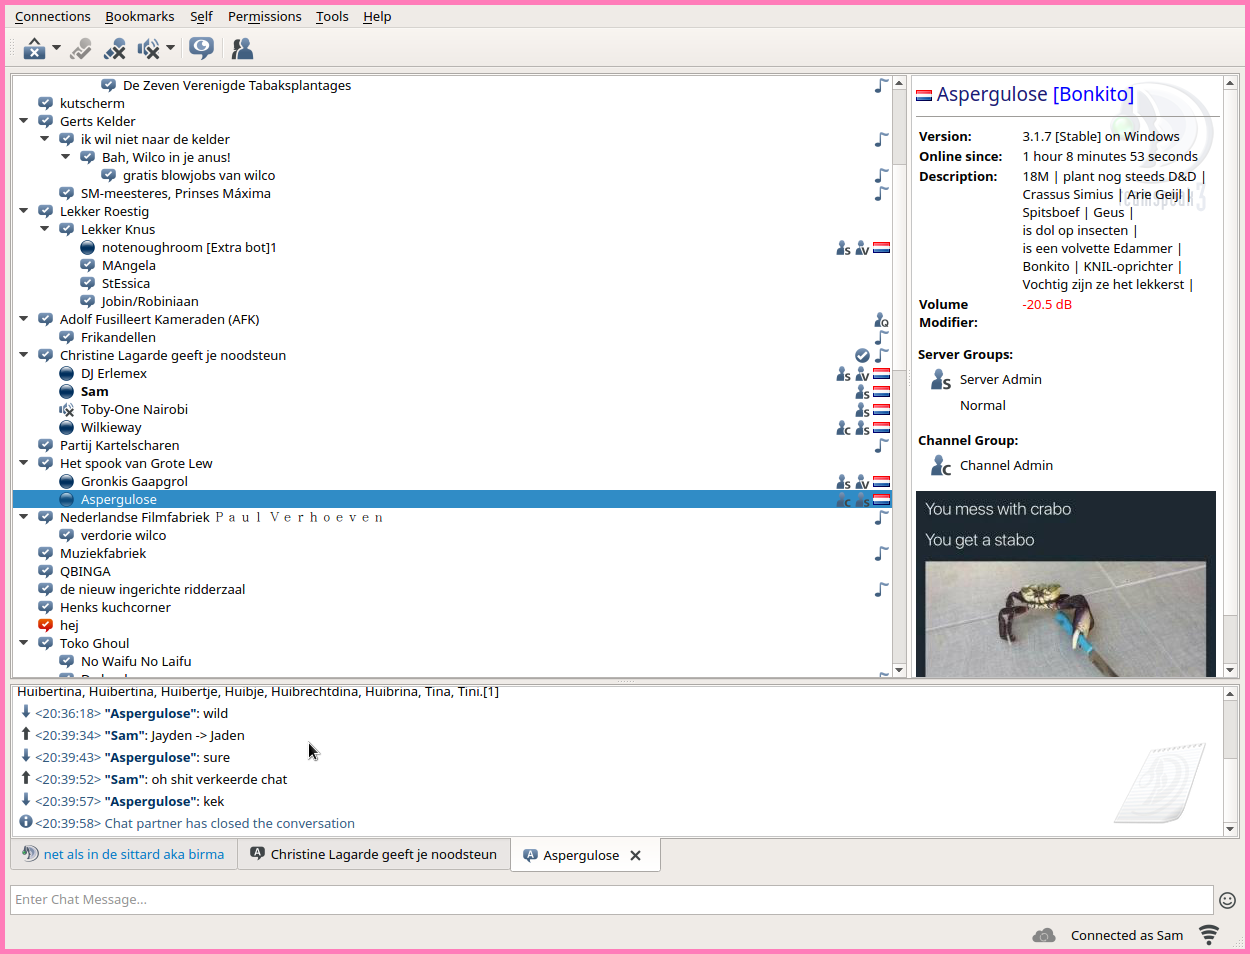Mute the microphone from the toolbar
The image size is (1250, 954).
[115, 48]
